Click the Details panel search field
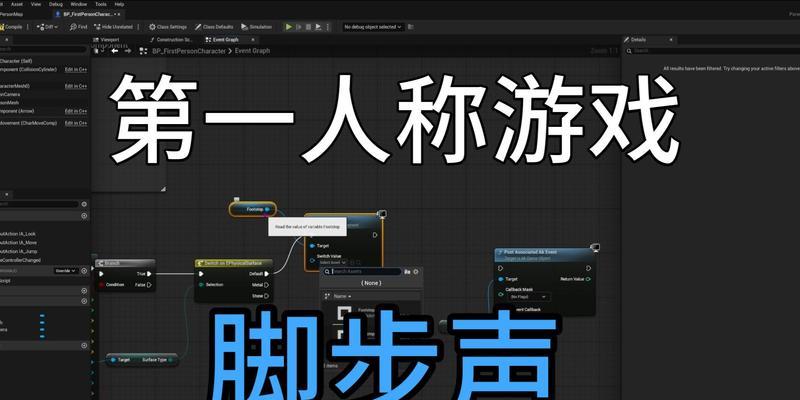Screen dimensions: 800x400 pyautogui.click(x=712, y=51)
